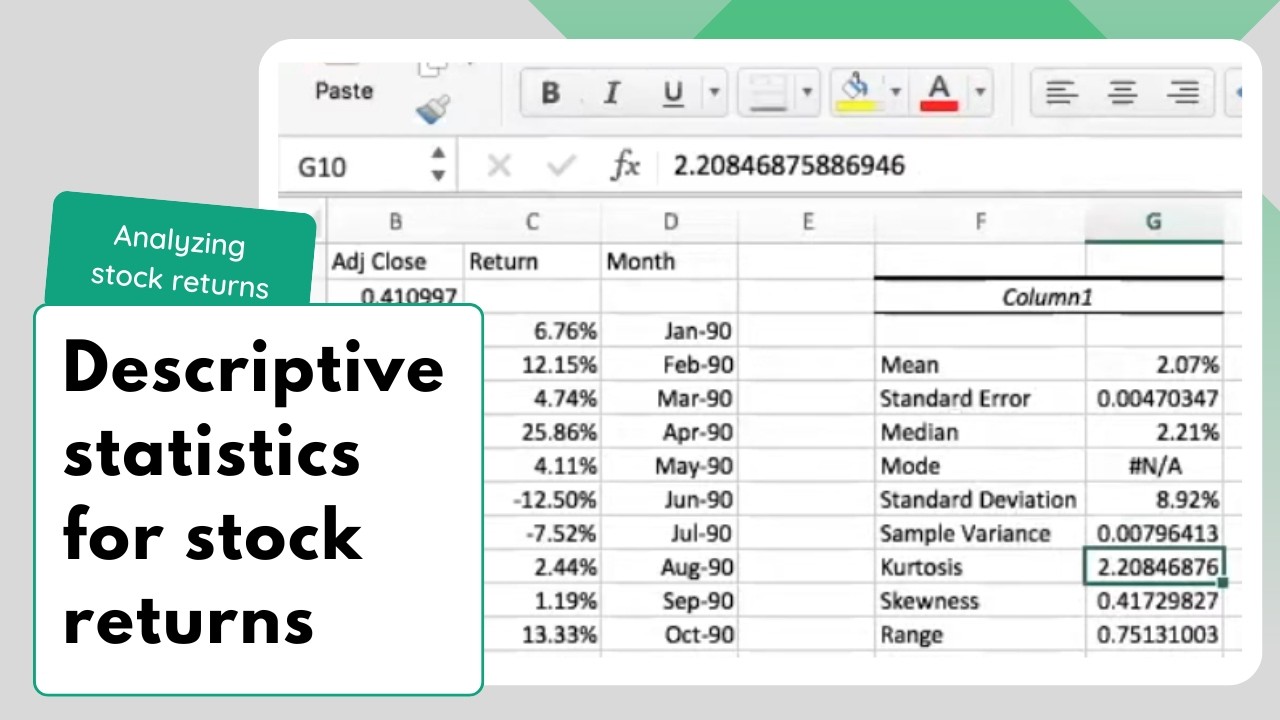Select column C header
The width and height of the screenshot is (1280, 720).
(532, 223)
